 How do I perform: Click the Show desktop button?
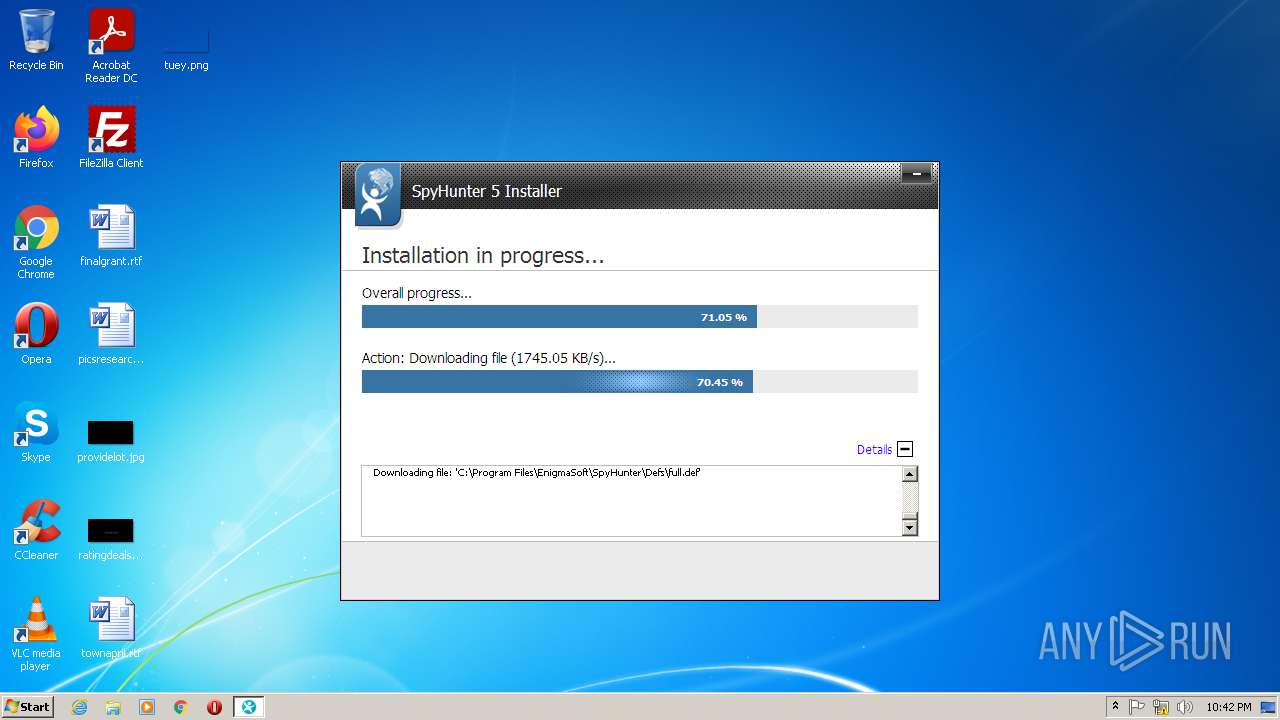coord(1269,707)
